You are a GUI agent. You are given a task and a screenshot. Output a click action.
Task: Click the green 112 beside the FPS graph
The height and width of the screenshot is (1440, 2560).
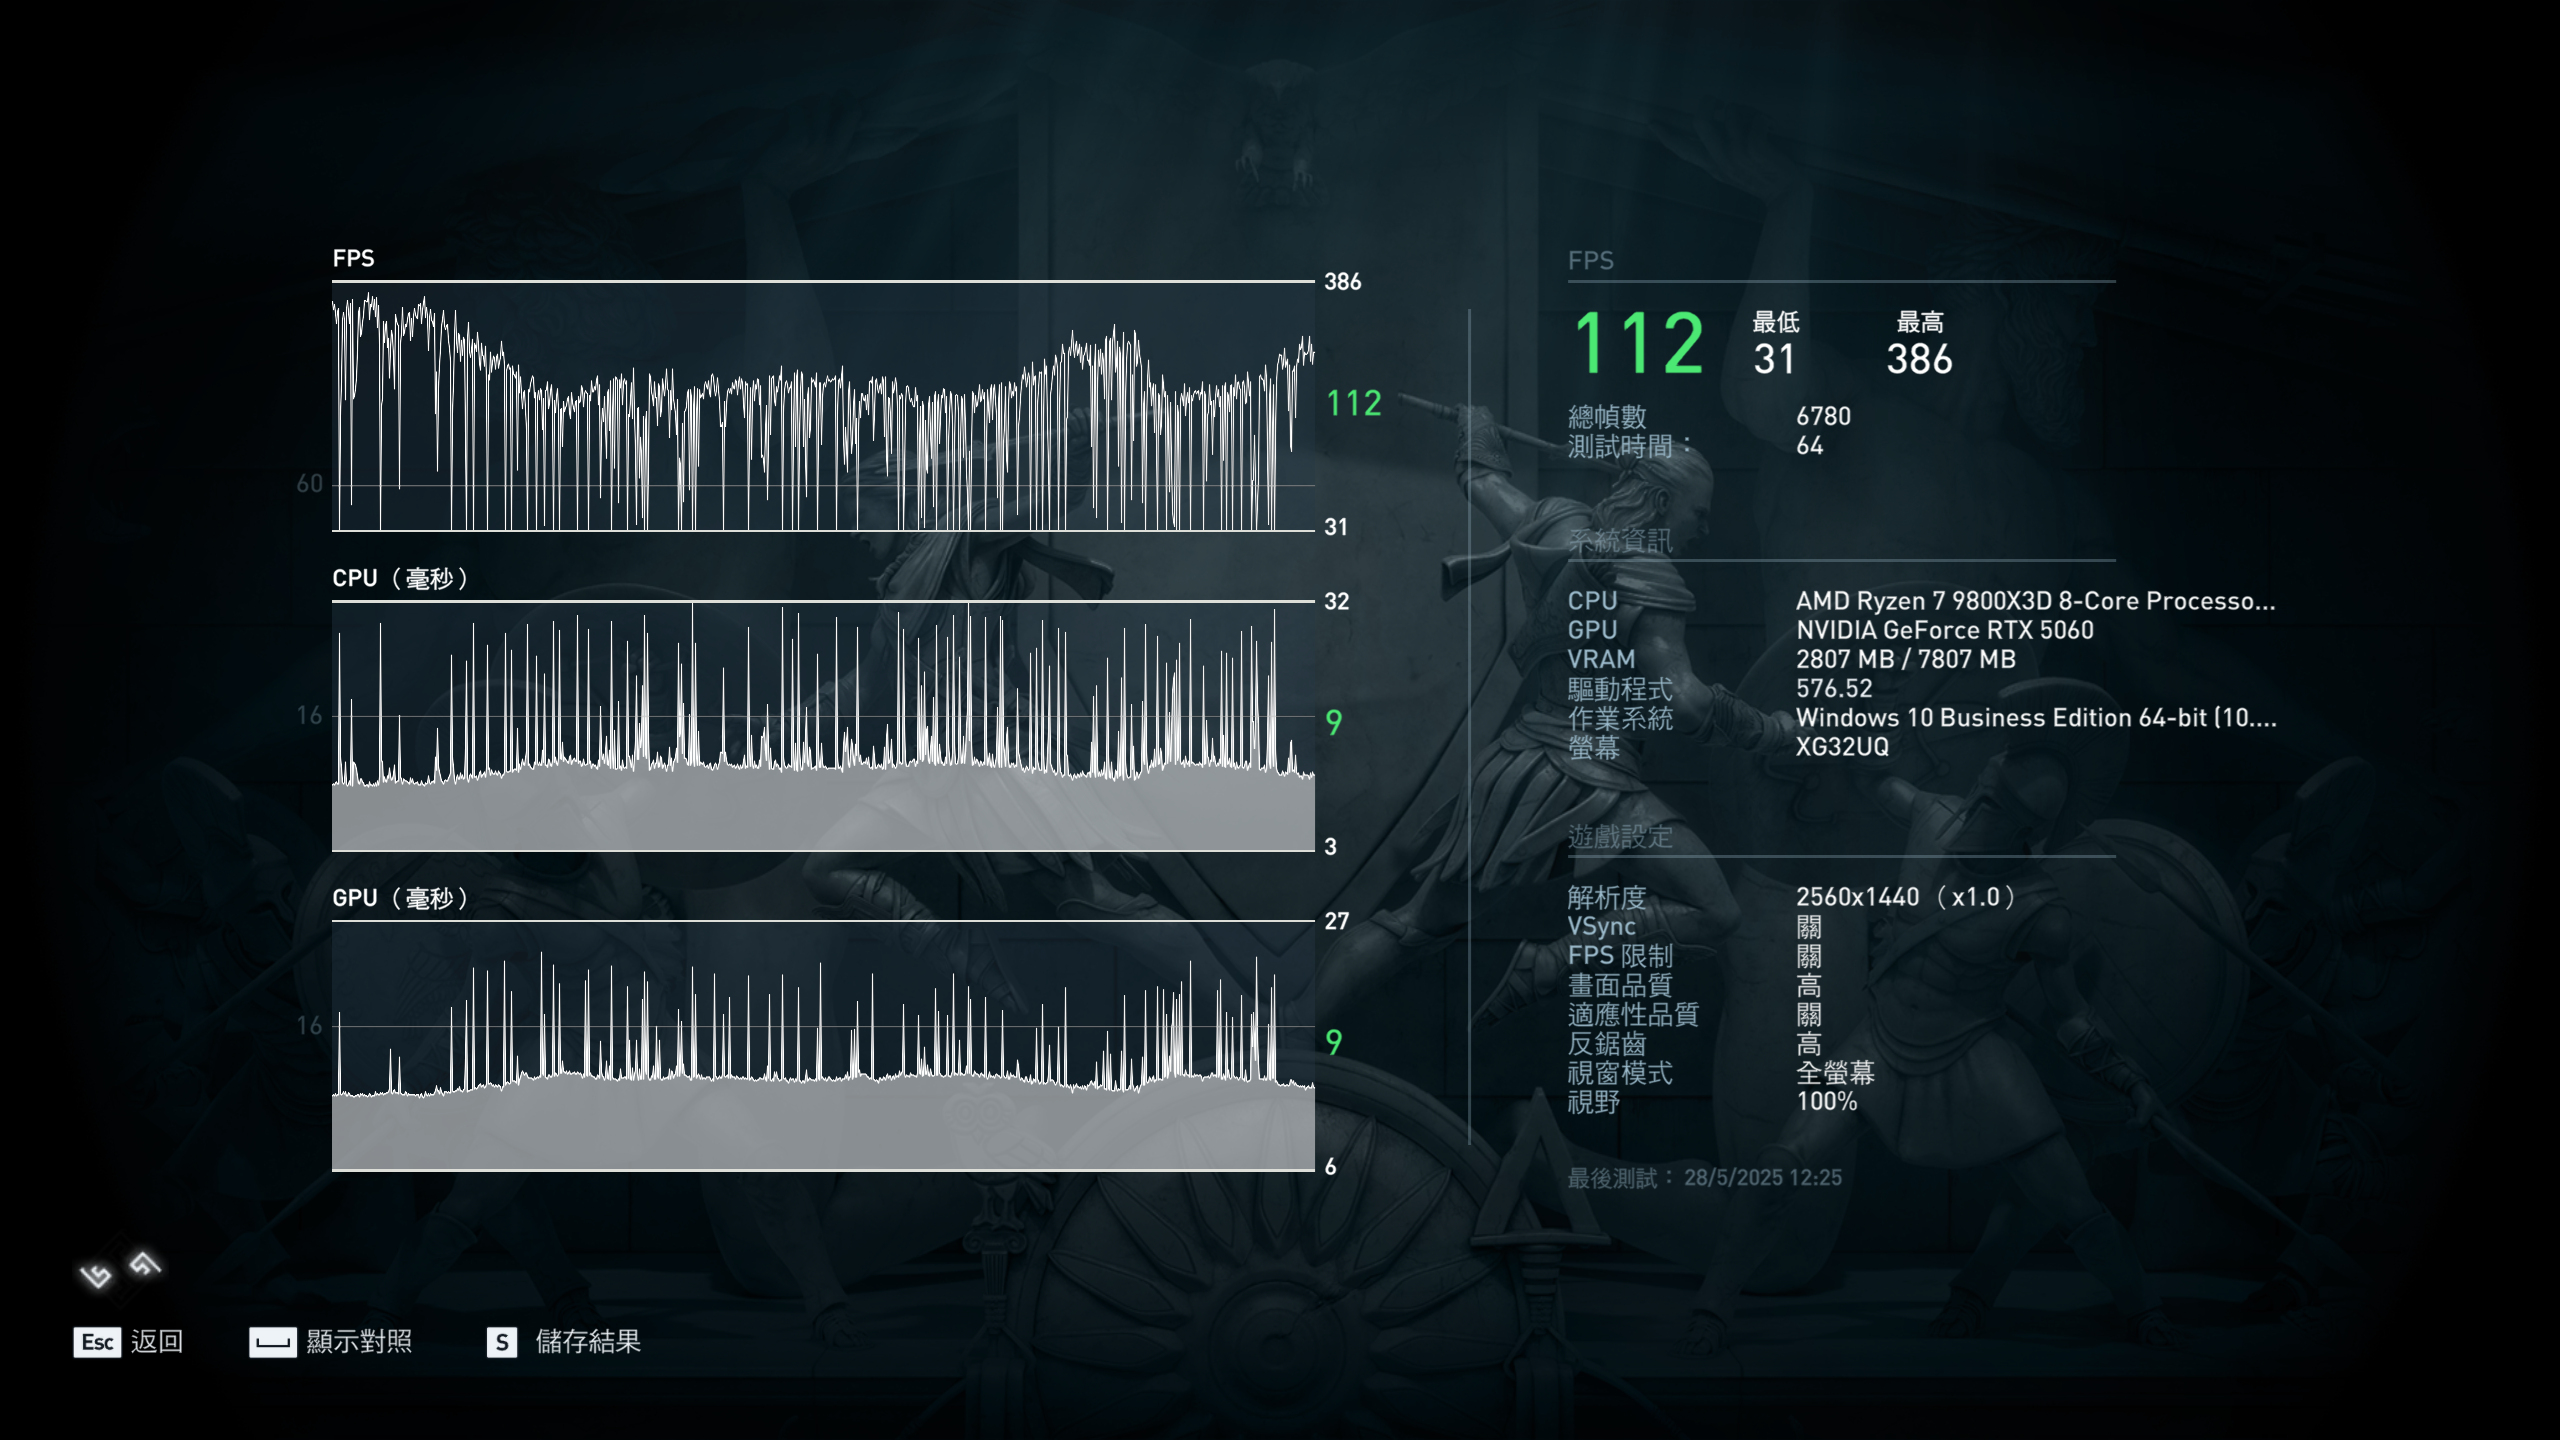(1353, 403)
